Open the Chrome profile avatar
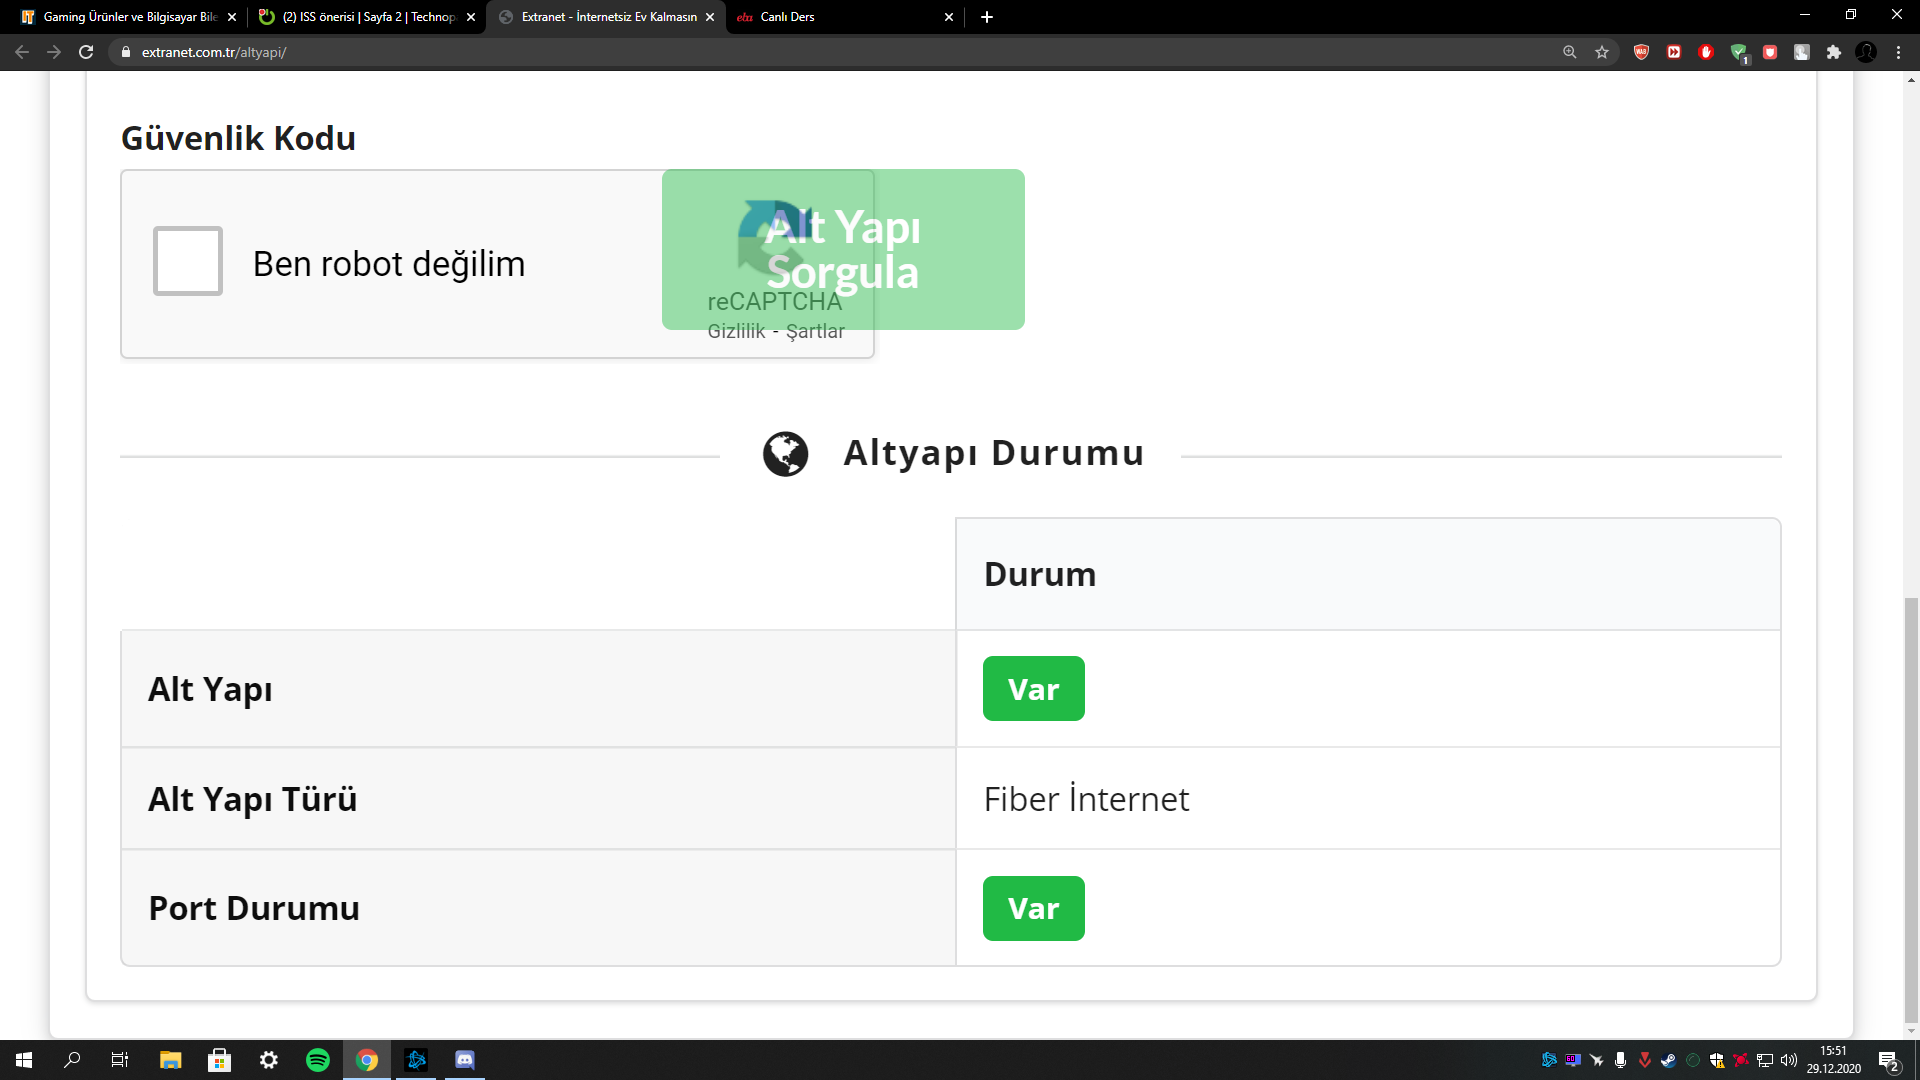Viewport: 1920px width, 1080px height. tap(1866, 52)
